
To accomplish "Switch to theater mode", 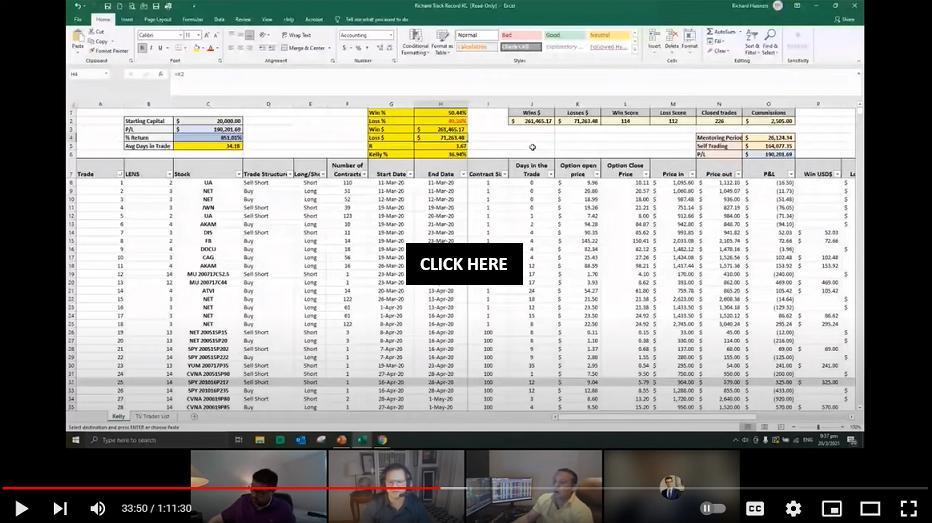I will [870, 508].
